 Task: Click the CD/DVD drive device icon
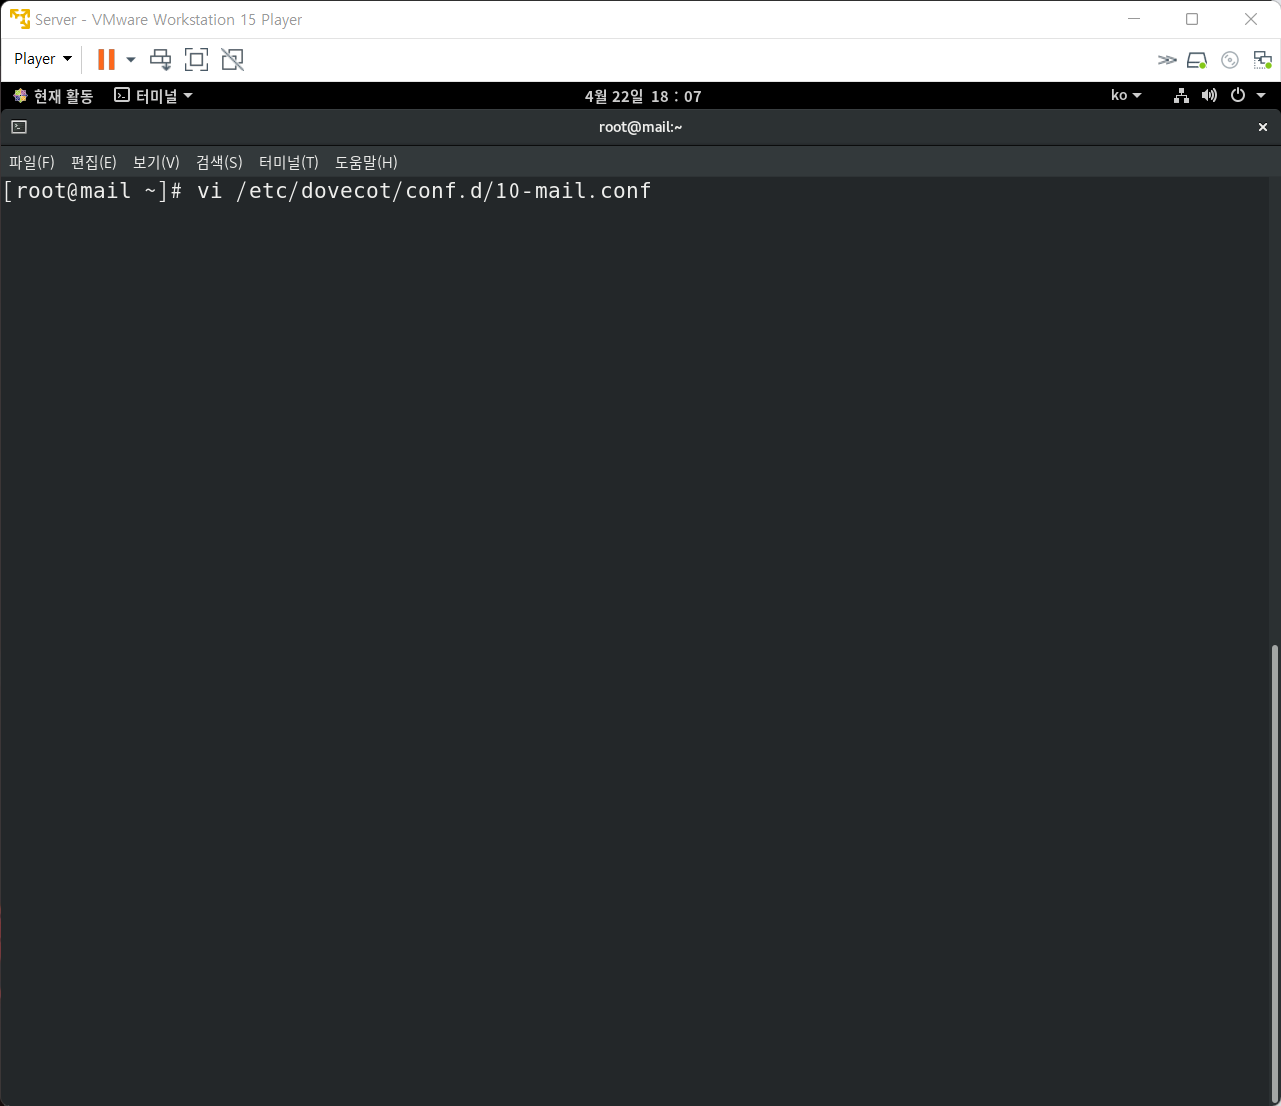click(1230, 60)
